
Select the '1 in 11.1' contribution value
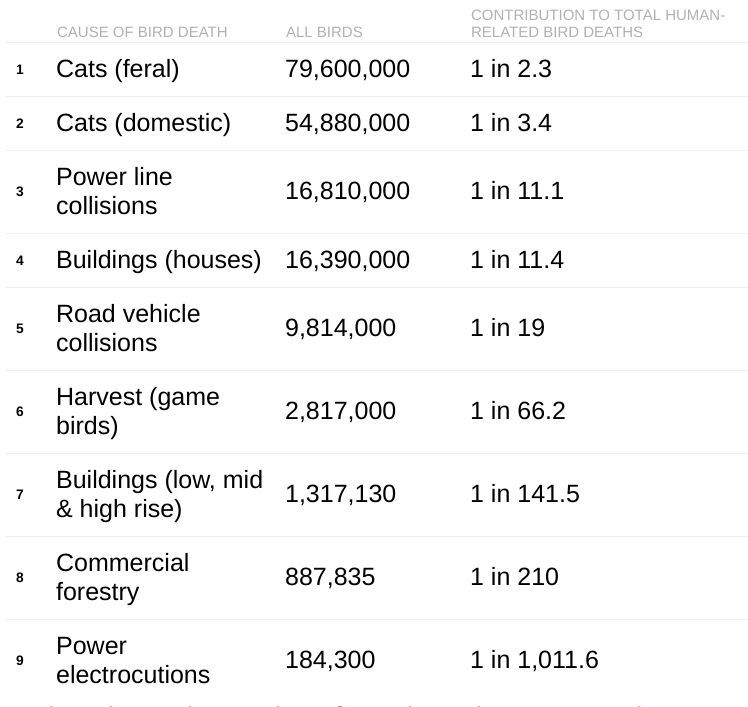(517, 191)
